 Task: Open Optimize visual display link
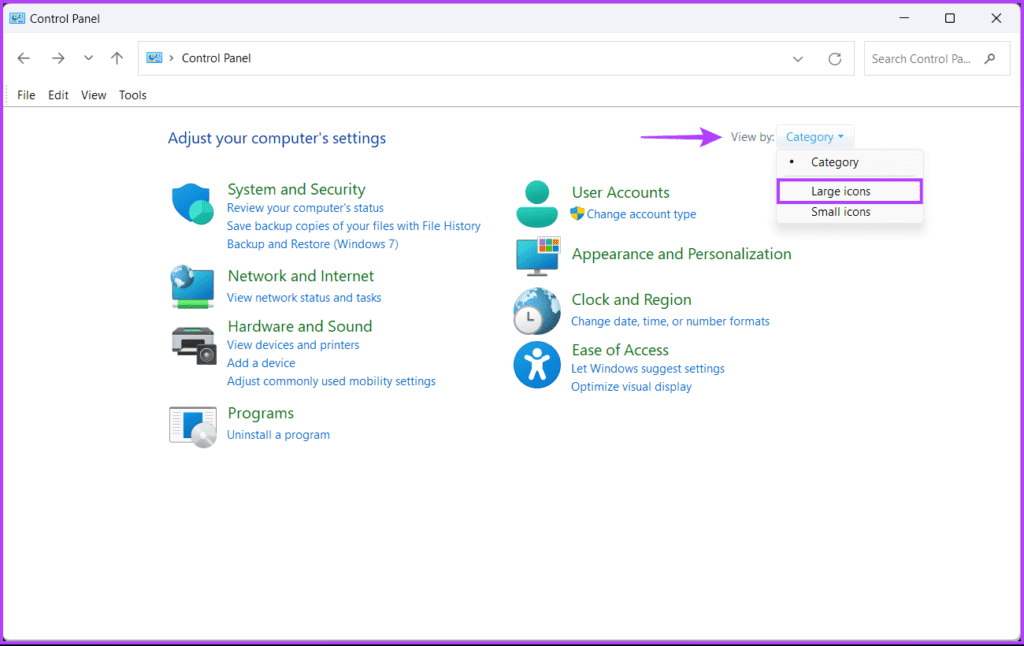631,387
